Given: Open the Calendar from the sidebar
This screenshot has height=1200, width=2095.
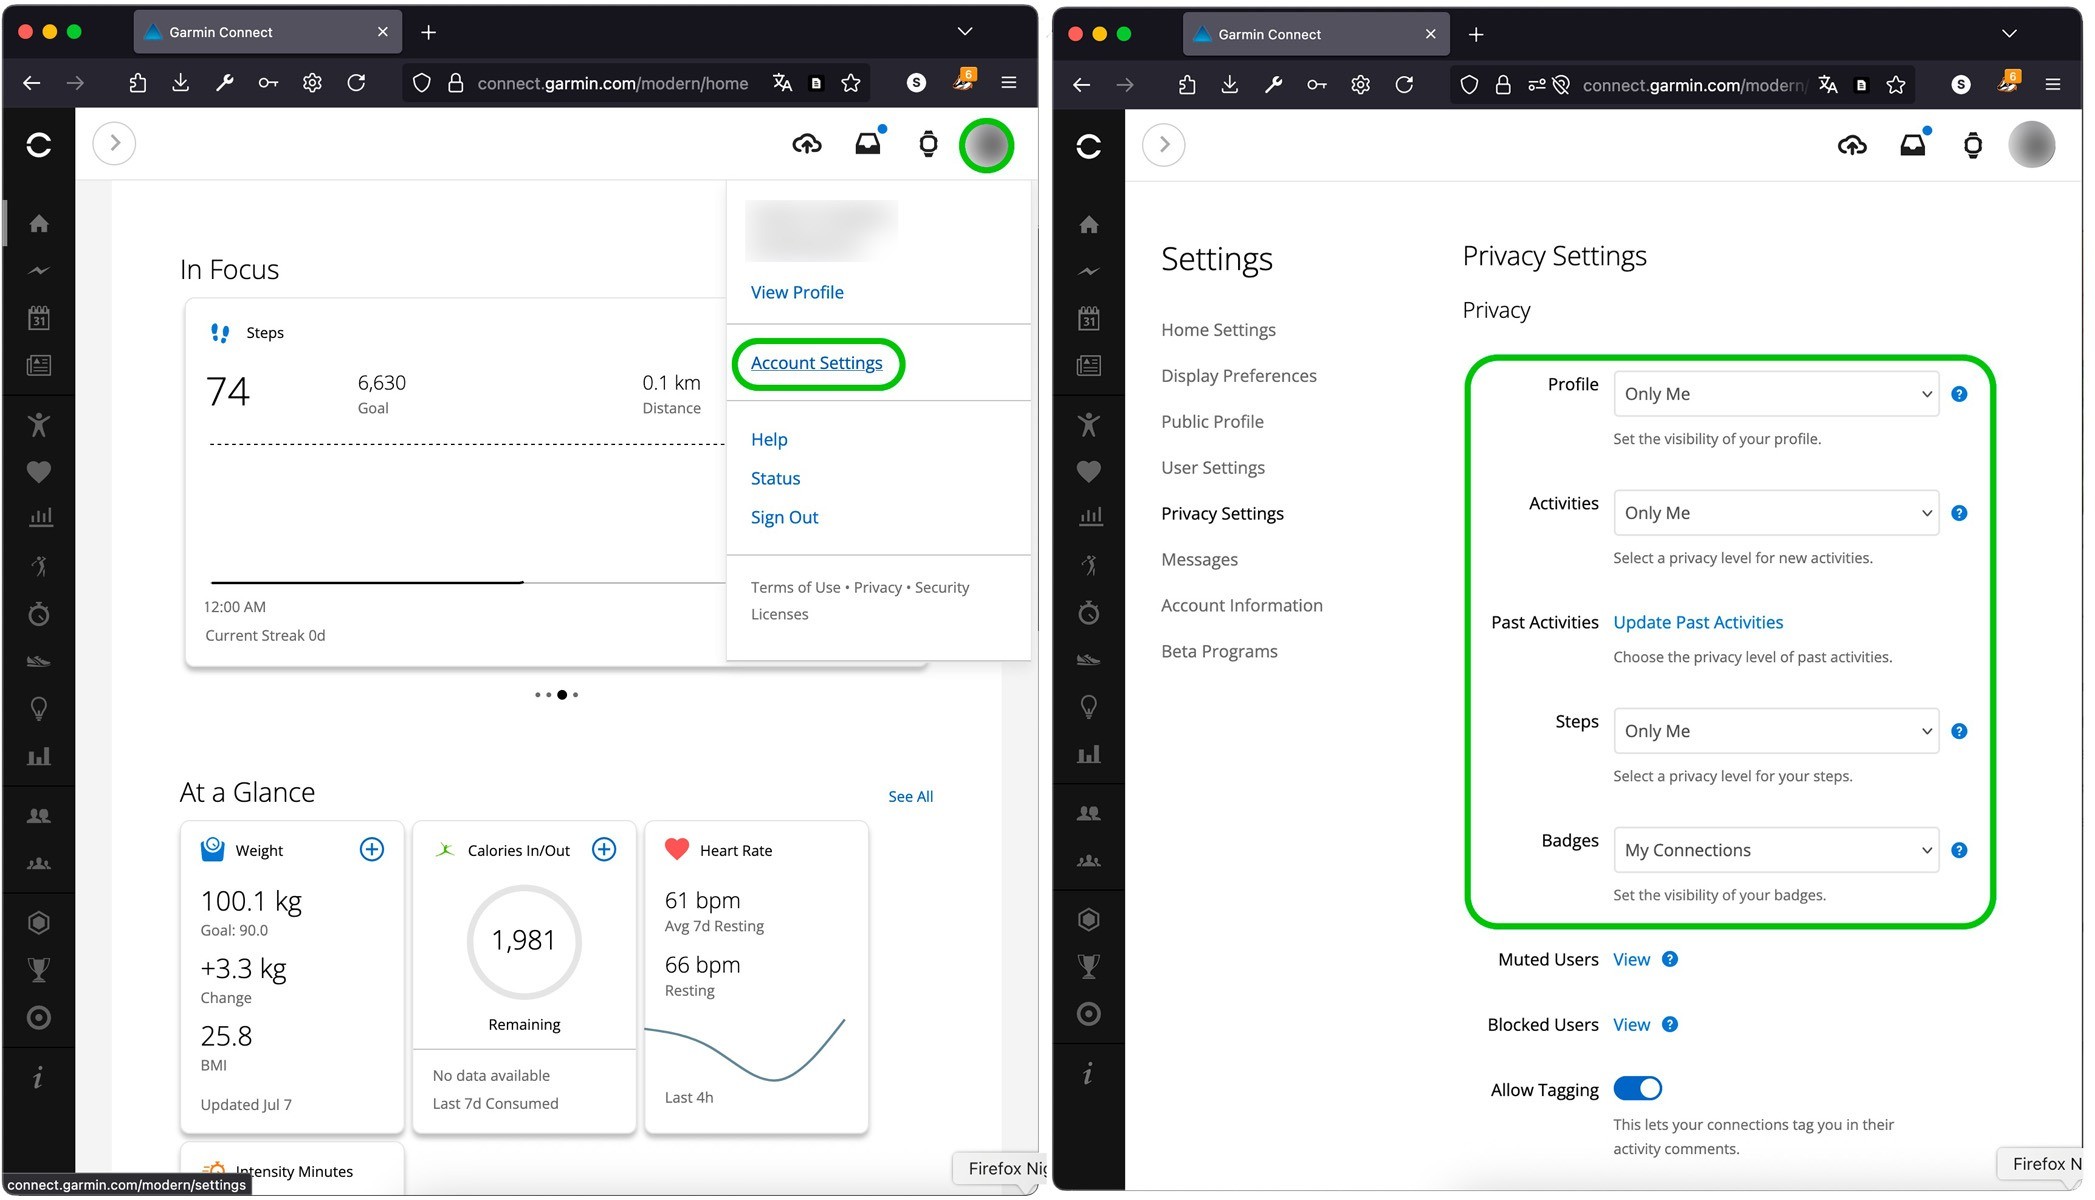Looking at the screenshot, I should click(x=40, y=318).
